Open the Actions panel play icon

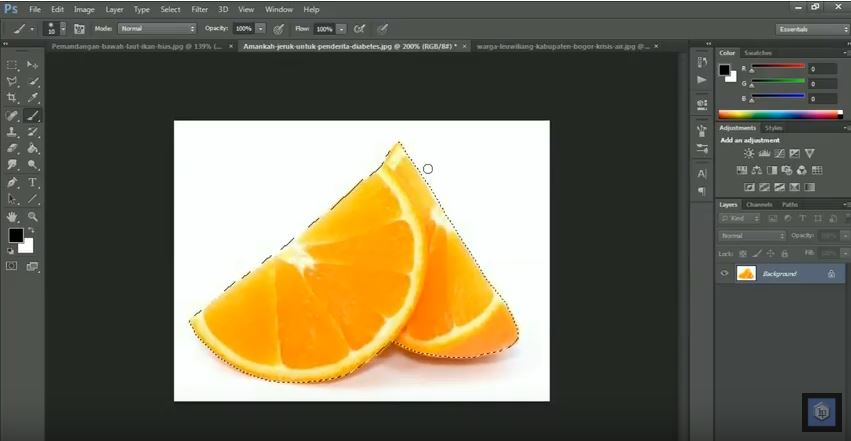click(702, 80)
